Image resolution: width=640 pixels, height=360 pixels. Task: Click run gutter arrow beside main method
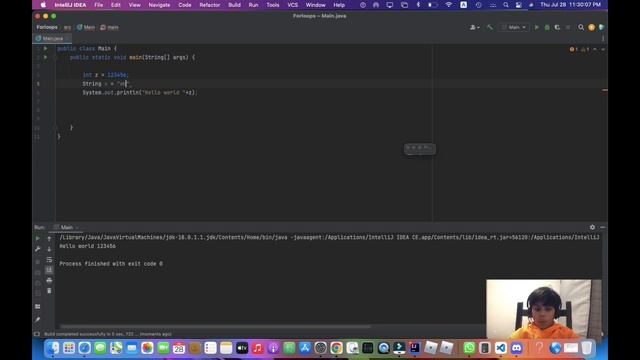pyautogui.click(x=45, y=57)
